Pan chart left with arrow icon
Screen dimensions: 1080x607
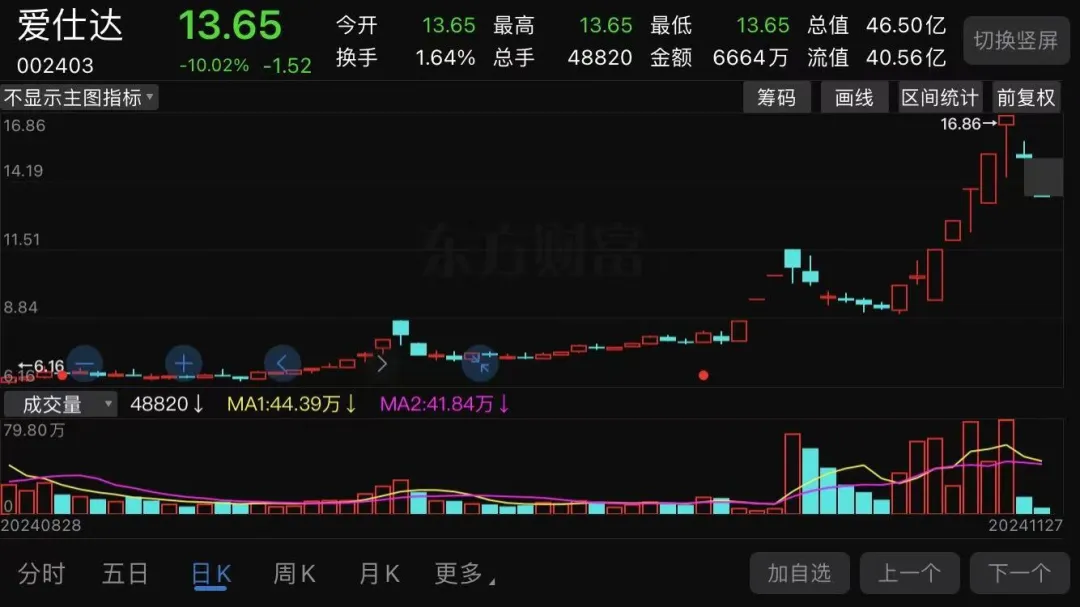[x=282, y=363]
